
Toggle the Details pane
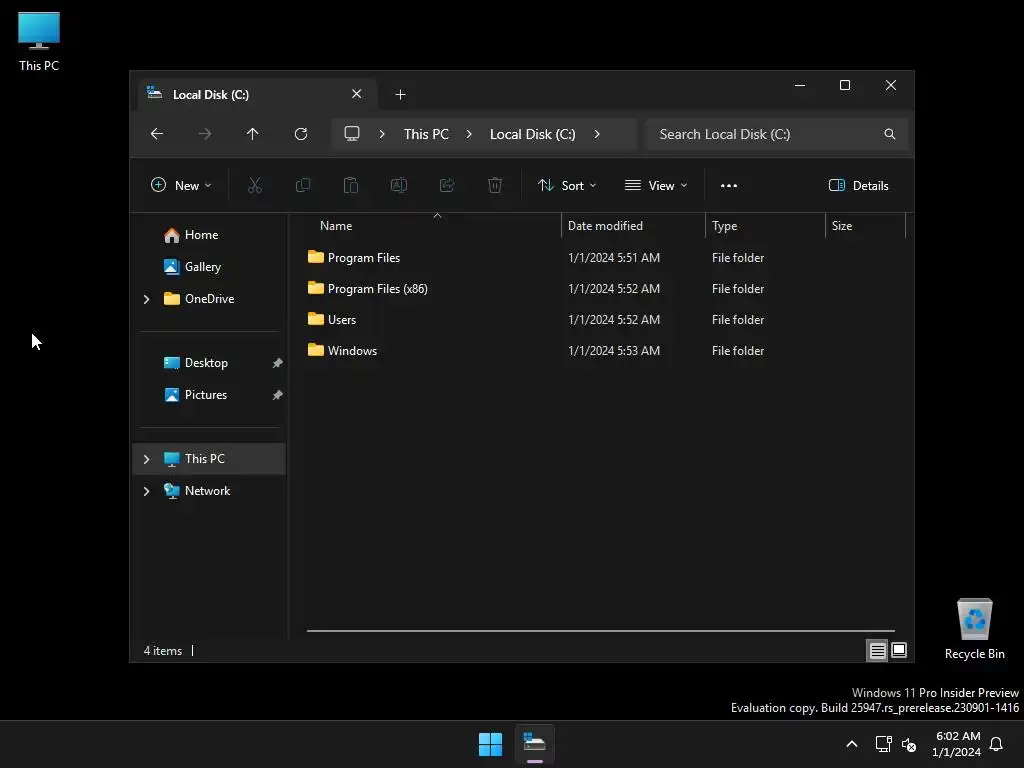click(858, 185)
